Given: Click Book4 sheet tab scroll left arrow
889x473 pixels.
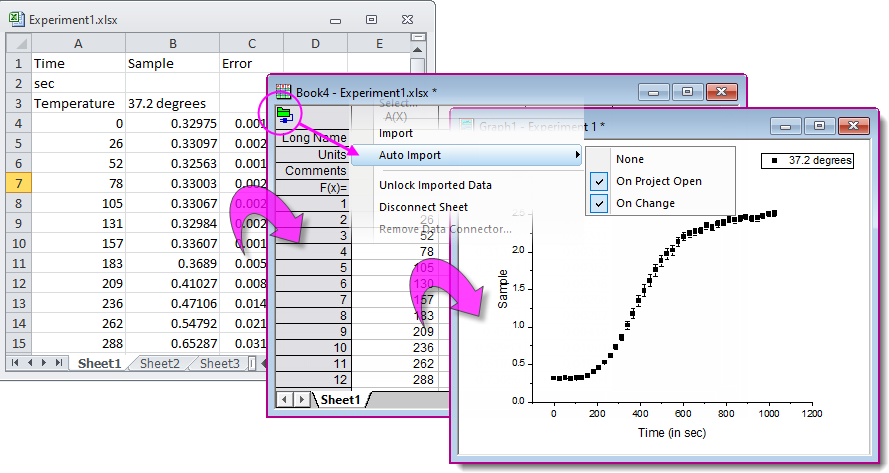Looking at the screenshot, I should pos(285,400).
